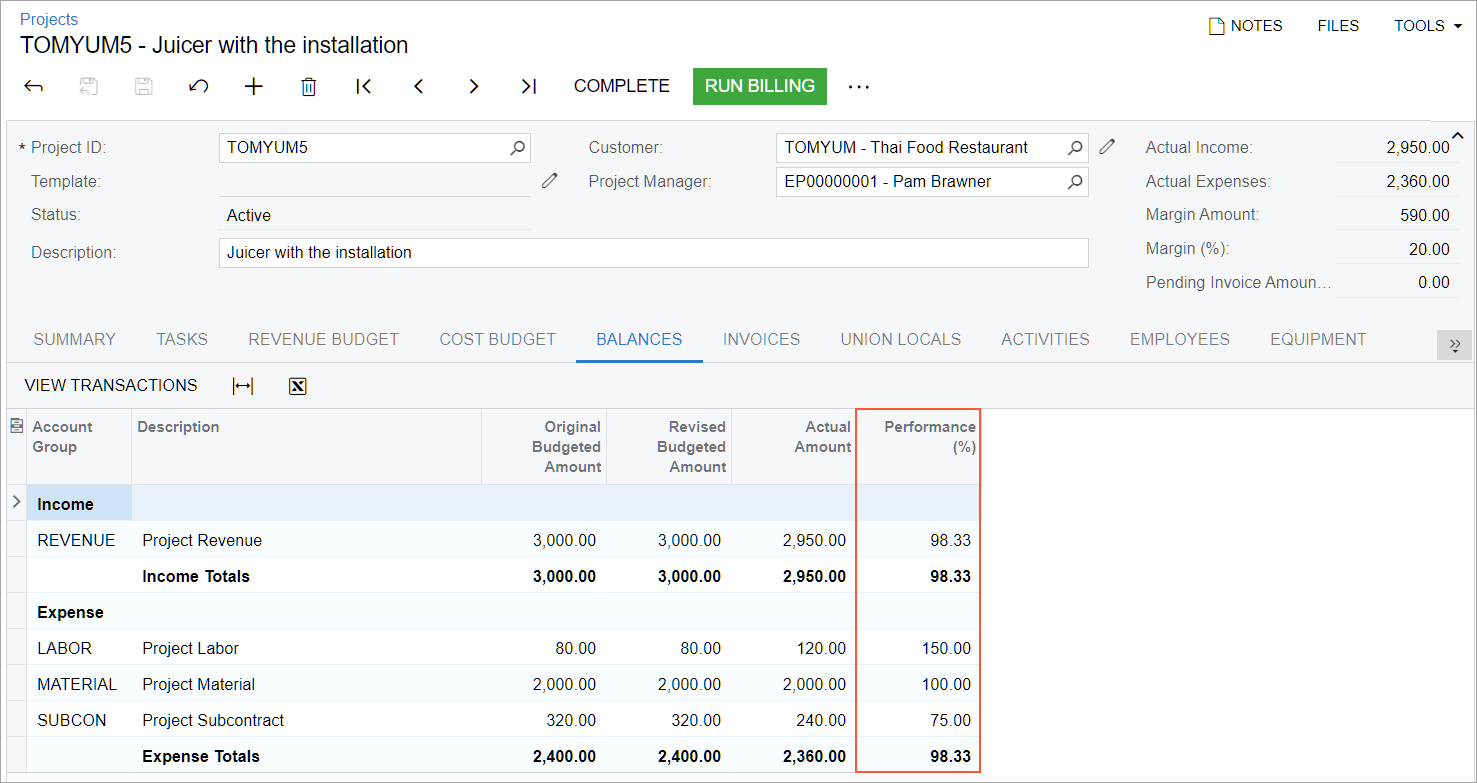Viewport: 1477px width, 783px height.
Task: Collapse the form summary panel
Action: point(1458,136)
